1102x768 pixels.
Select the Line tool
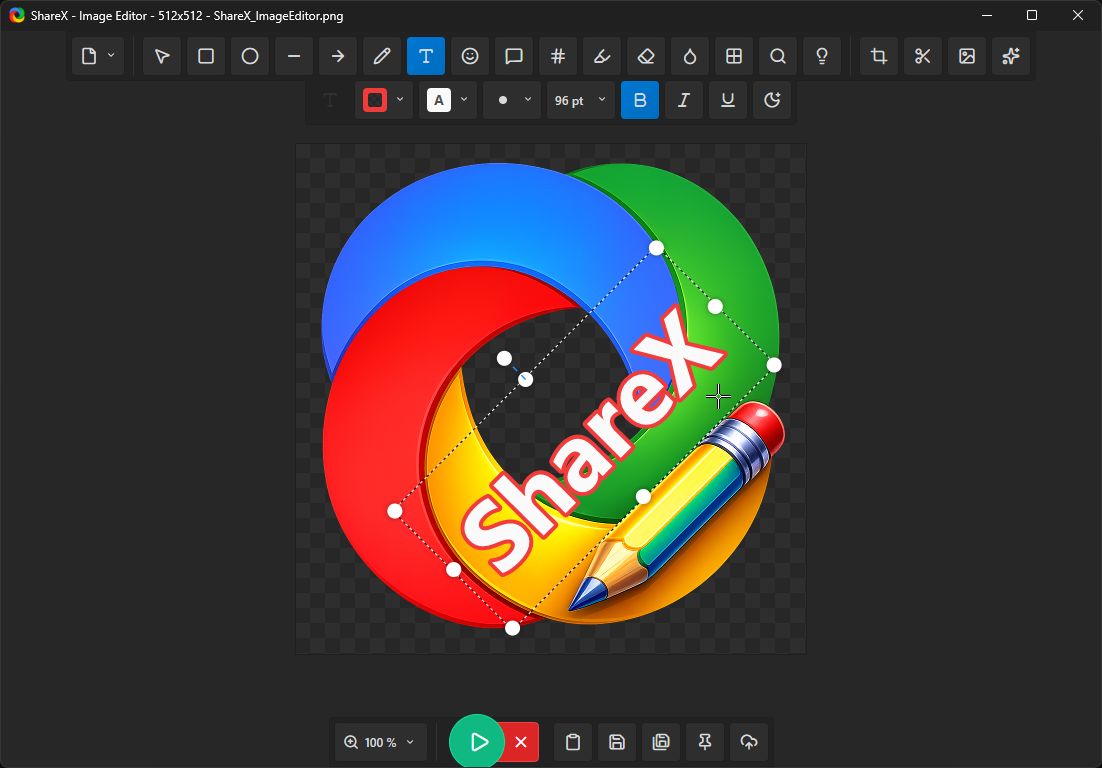click(294, 56)
